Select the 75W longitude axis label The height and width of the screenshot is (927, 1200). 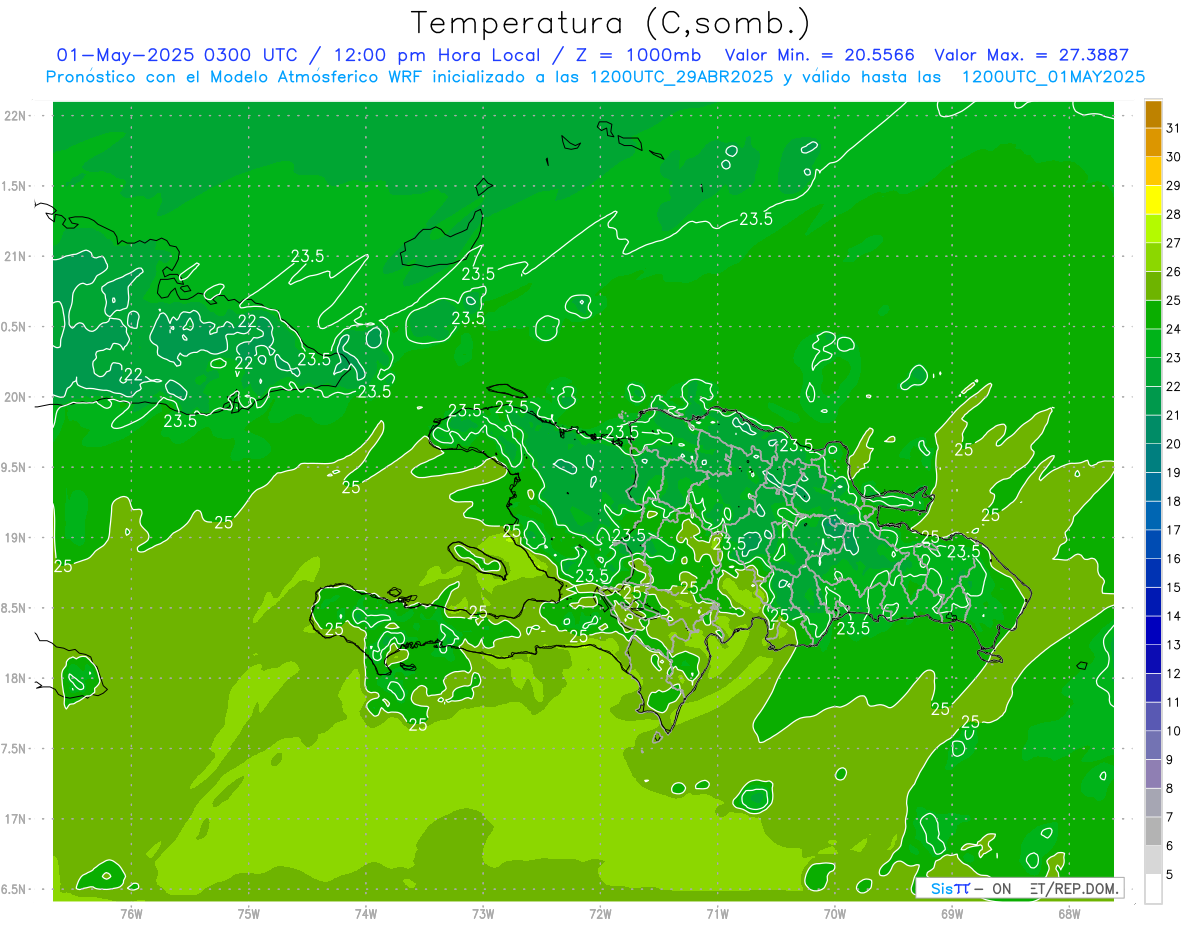tap(248, 913)
